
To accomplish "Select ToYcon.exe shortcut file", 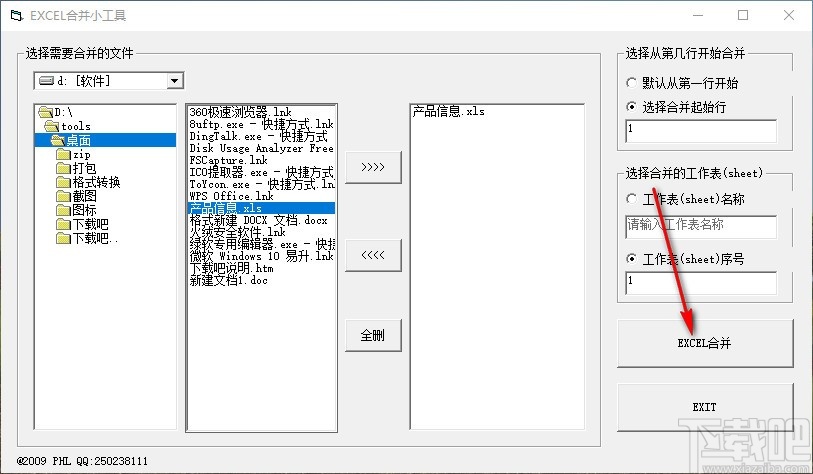I will click(261, 184).
